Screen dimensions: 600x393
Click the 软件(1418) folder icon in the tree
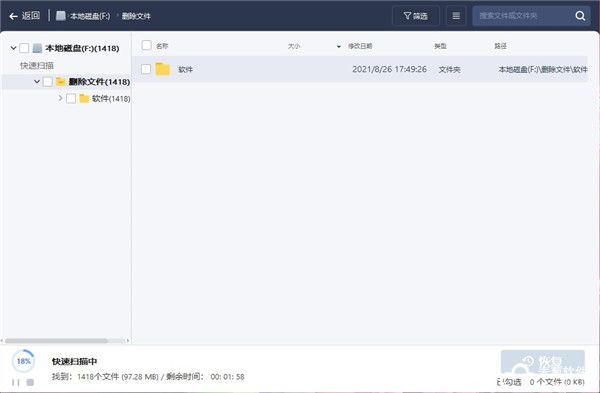pyautogui.click(x=84, y=99)
